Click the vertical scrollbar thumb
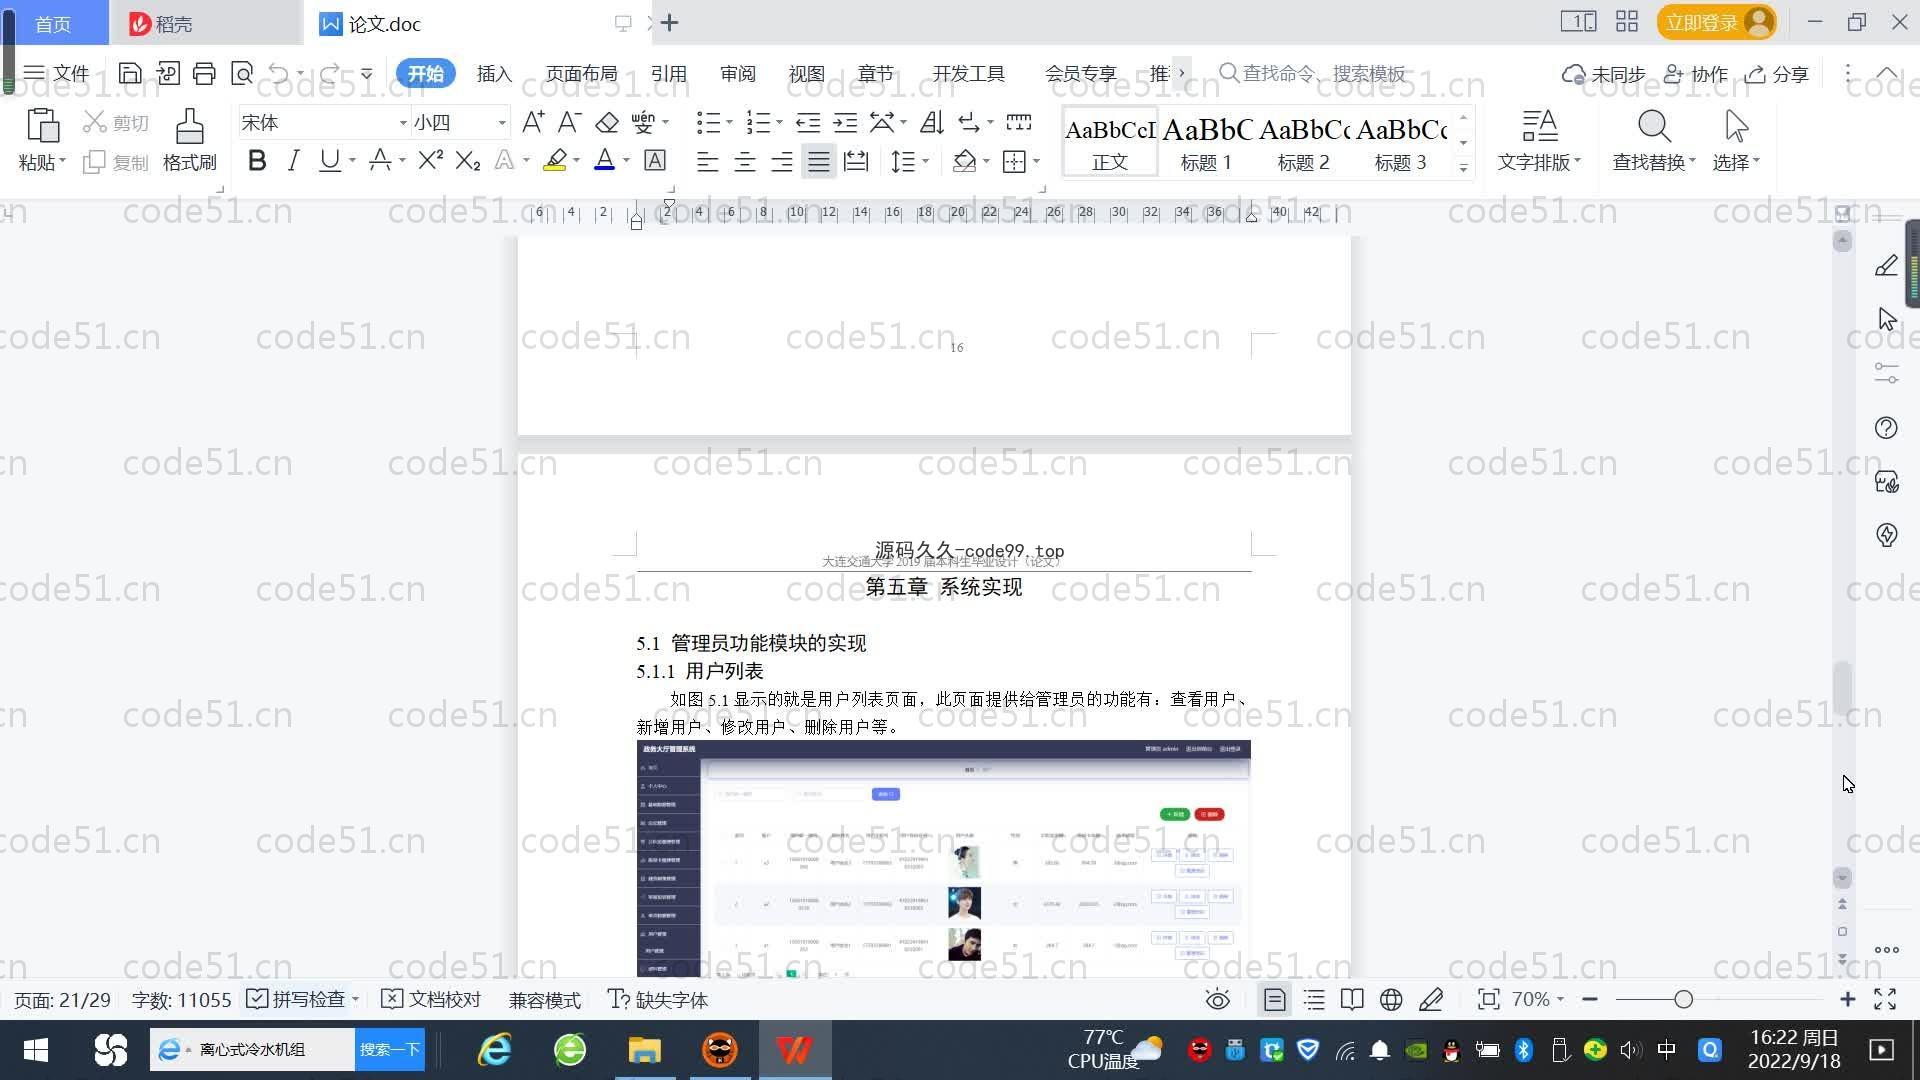1920x1080 pixels. [x=1842, y=687]
